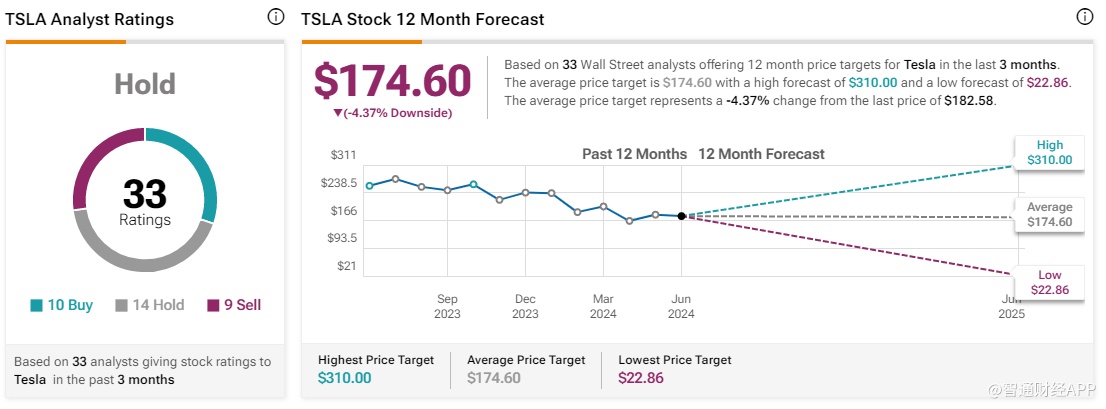
Task: Select the 12 Month Forecast chart heading
Action: point(761,154)
